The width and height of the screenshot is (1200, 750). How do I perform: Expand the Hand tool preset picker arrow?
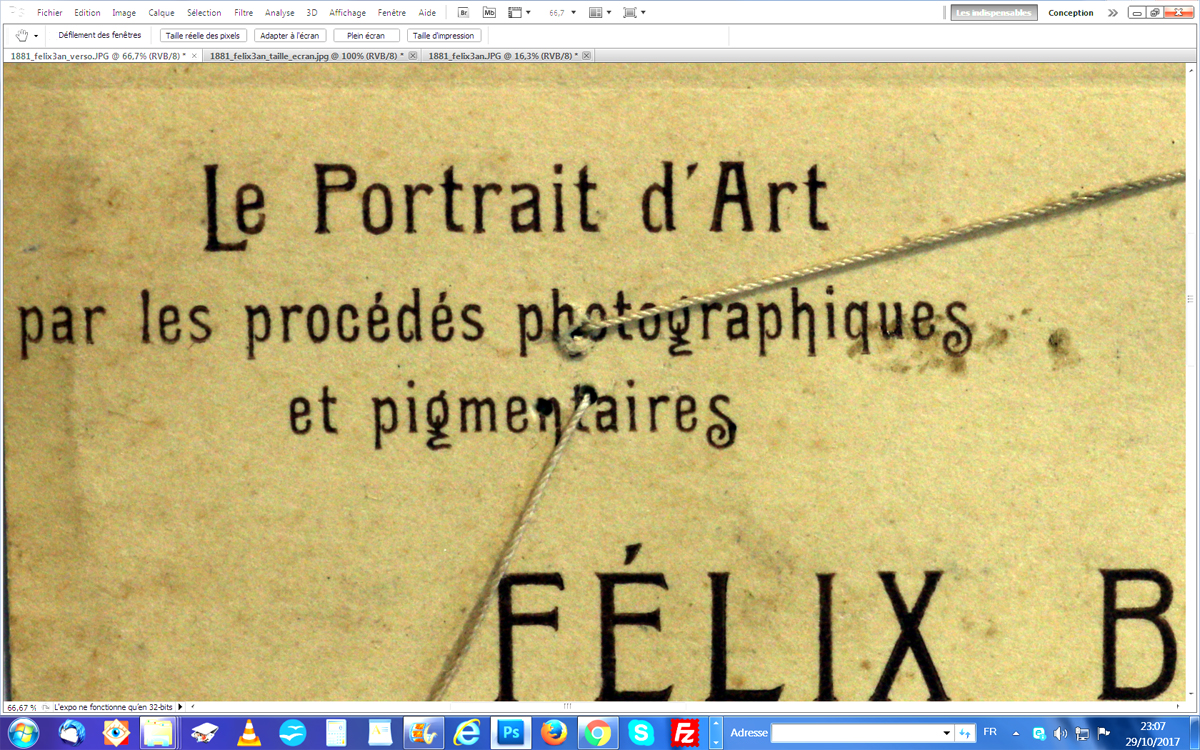[36, 35]
